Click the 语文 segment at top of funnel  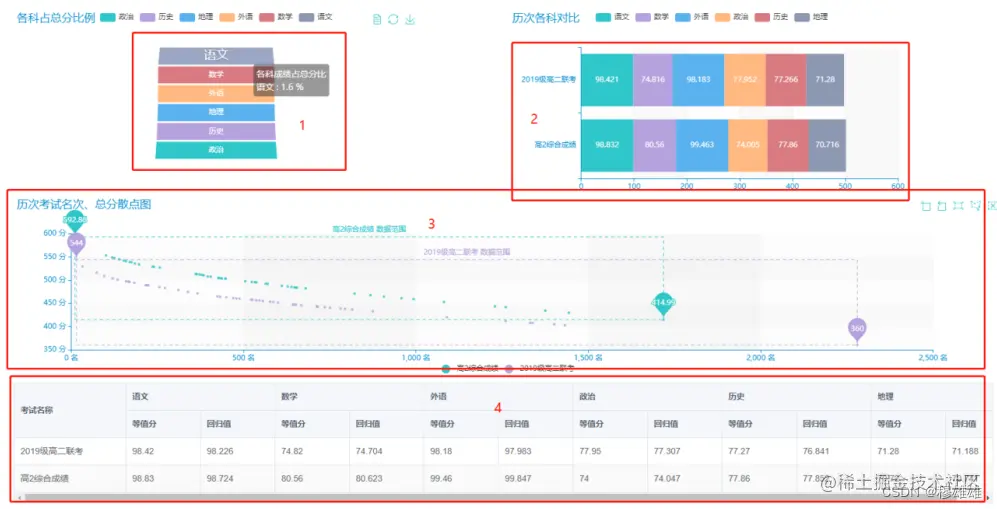coord(216,55)
